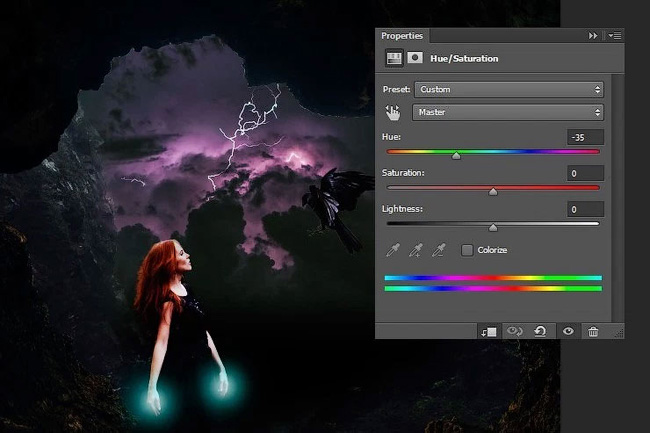Image resolution: width=650 pixels, height=433 pixels.
Task: Open the Preset dropdown showing Custom
Action: [x=509, y=90]
